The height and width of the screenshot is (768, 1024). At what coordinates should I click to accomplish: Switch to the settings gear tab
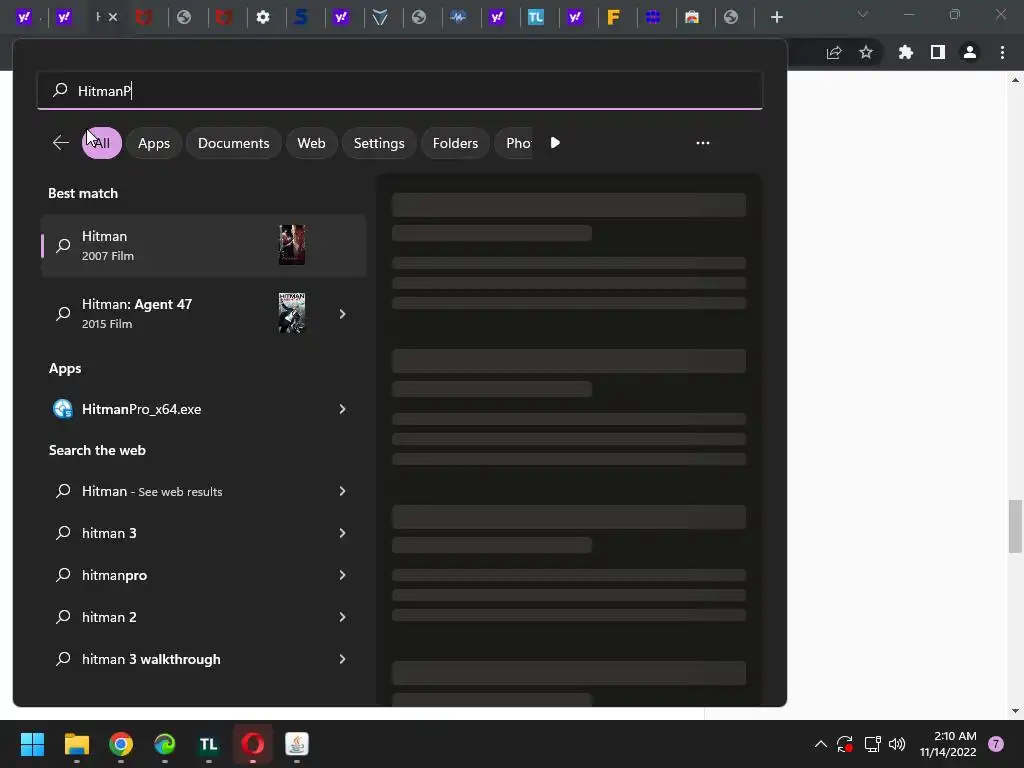263,18
